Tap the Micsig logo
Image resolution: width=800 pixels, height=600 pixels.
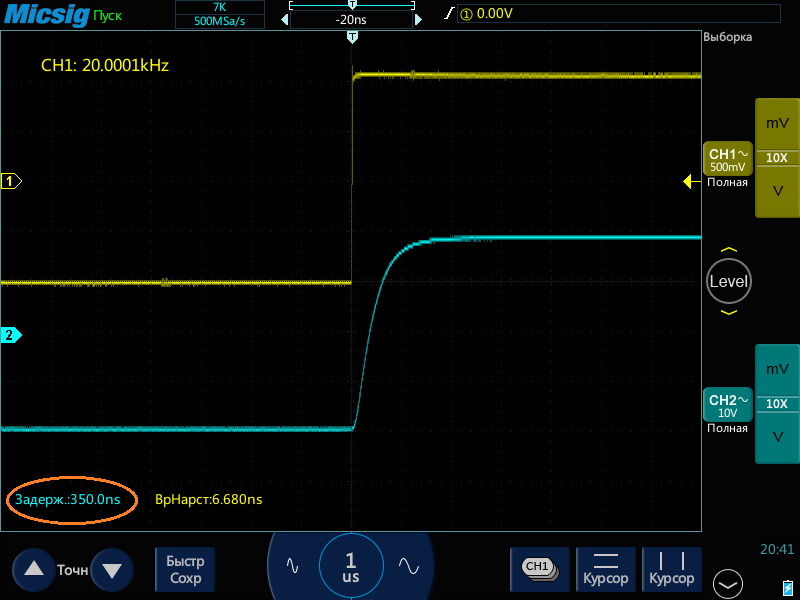(46, 14)
